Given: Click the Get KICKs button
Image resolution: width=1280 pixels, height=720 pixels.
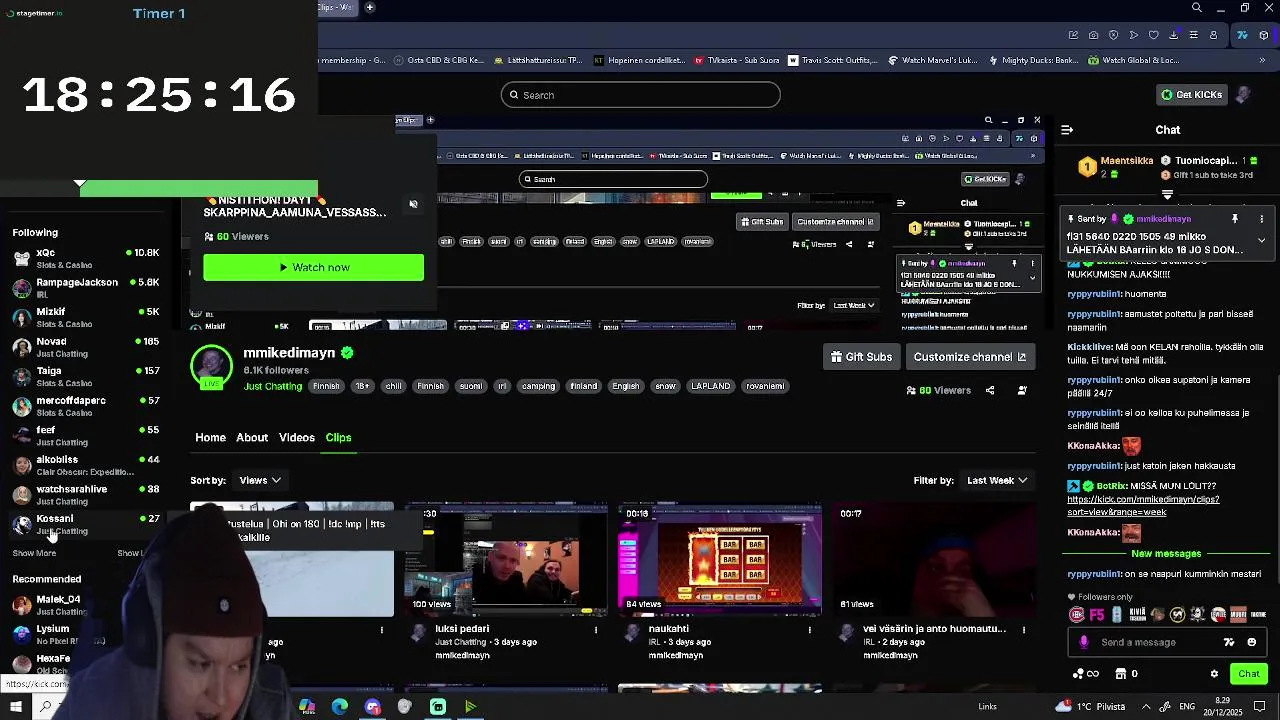Looking at the screenshot, I should (x=1191, y=95).
